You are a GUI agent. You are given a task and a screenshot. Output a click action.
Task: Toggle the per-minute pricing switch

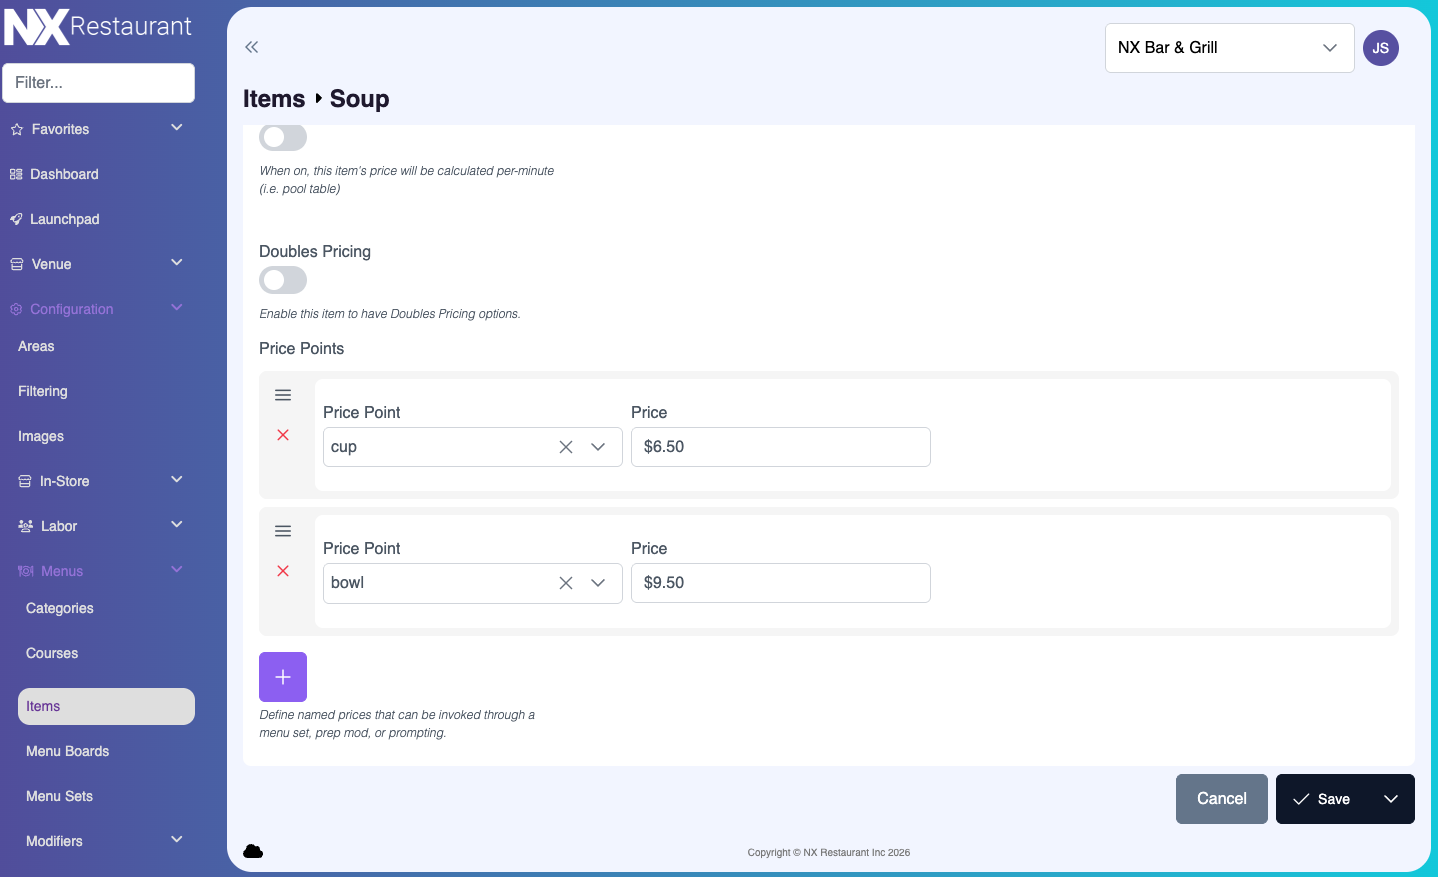click(283, 137)
